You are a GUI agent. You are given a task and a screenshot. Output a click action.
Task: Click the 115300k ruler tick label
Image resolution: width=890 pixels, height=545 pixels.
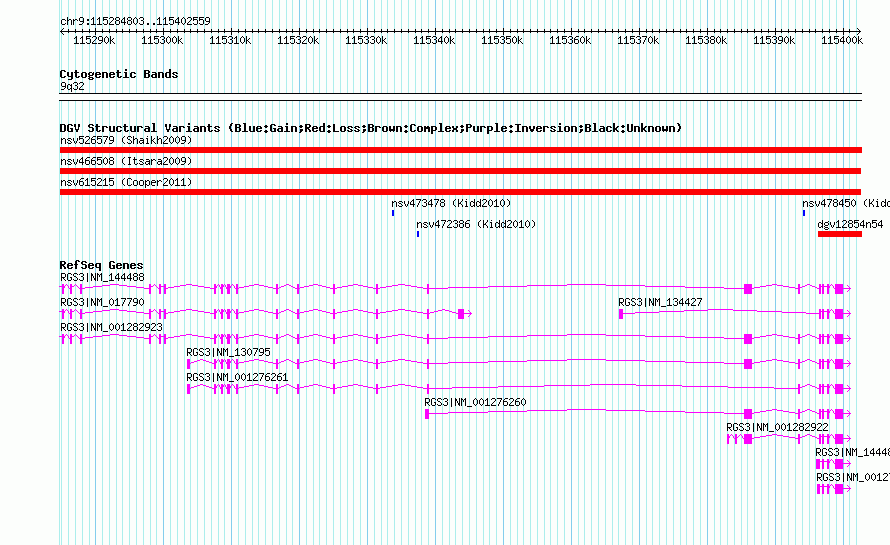tap(162, 40)
